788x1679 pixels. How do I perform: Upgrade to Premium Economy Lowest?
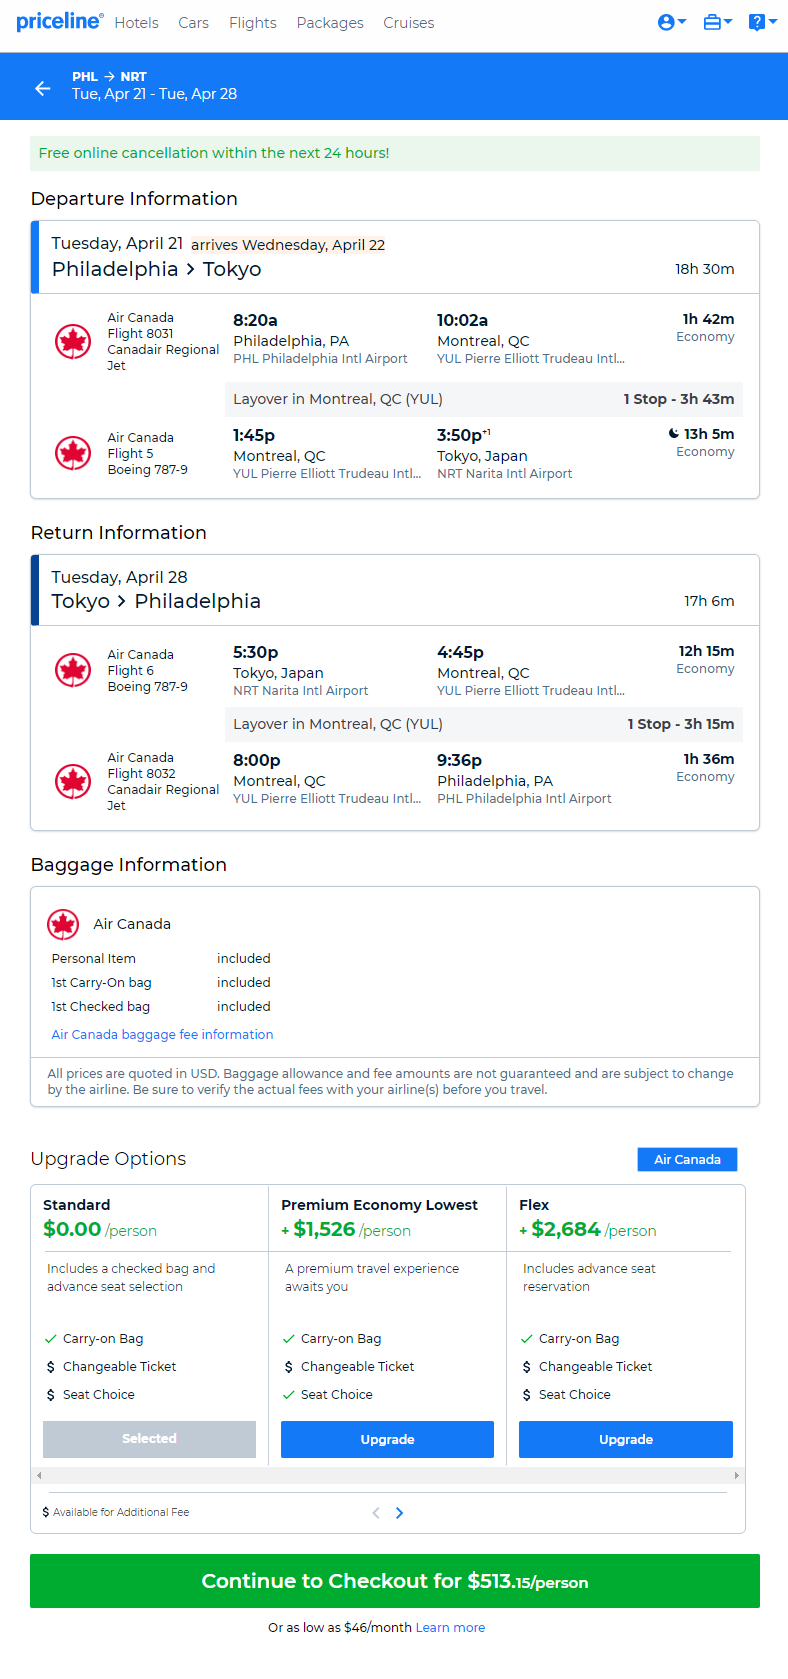387,1439
